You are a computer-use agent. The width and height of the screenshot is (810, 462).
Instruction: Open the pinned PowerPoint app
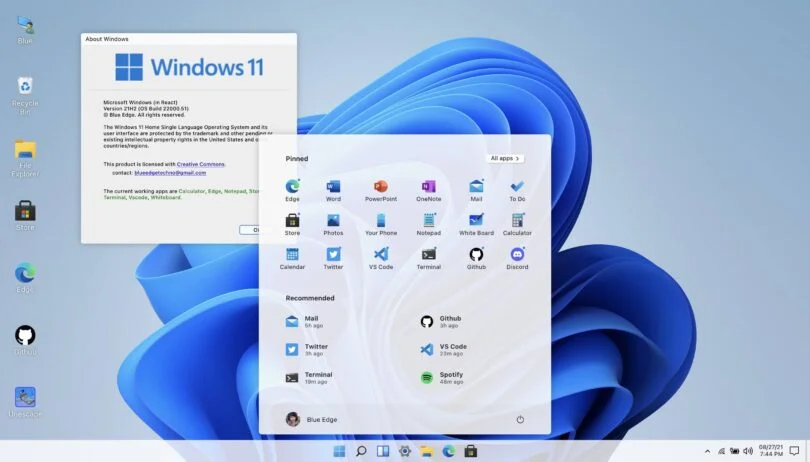[x=381, y=190]
